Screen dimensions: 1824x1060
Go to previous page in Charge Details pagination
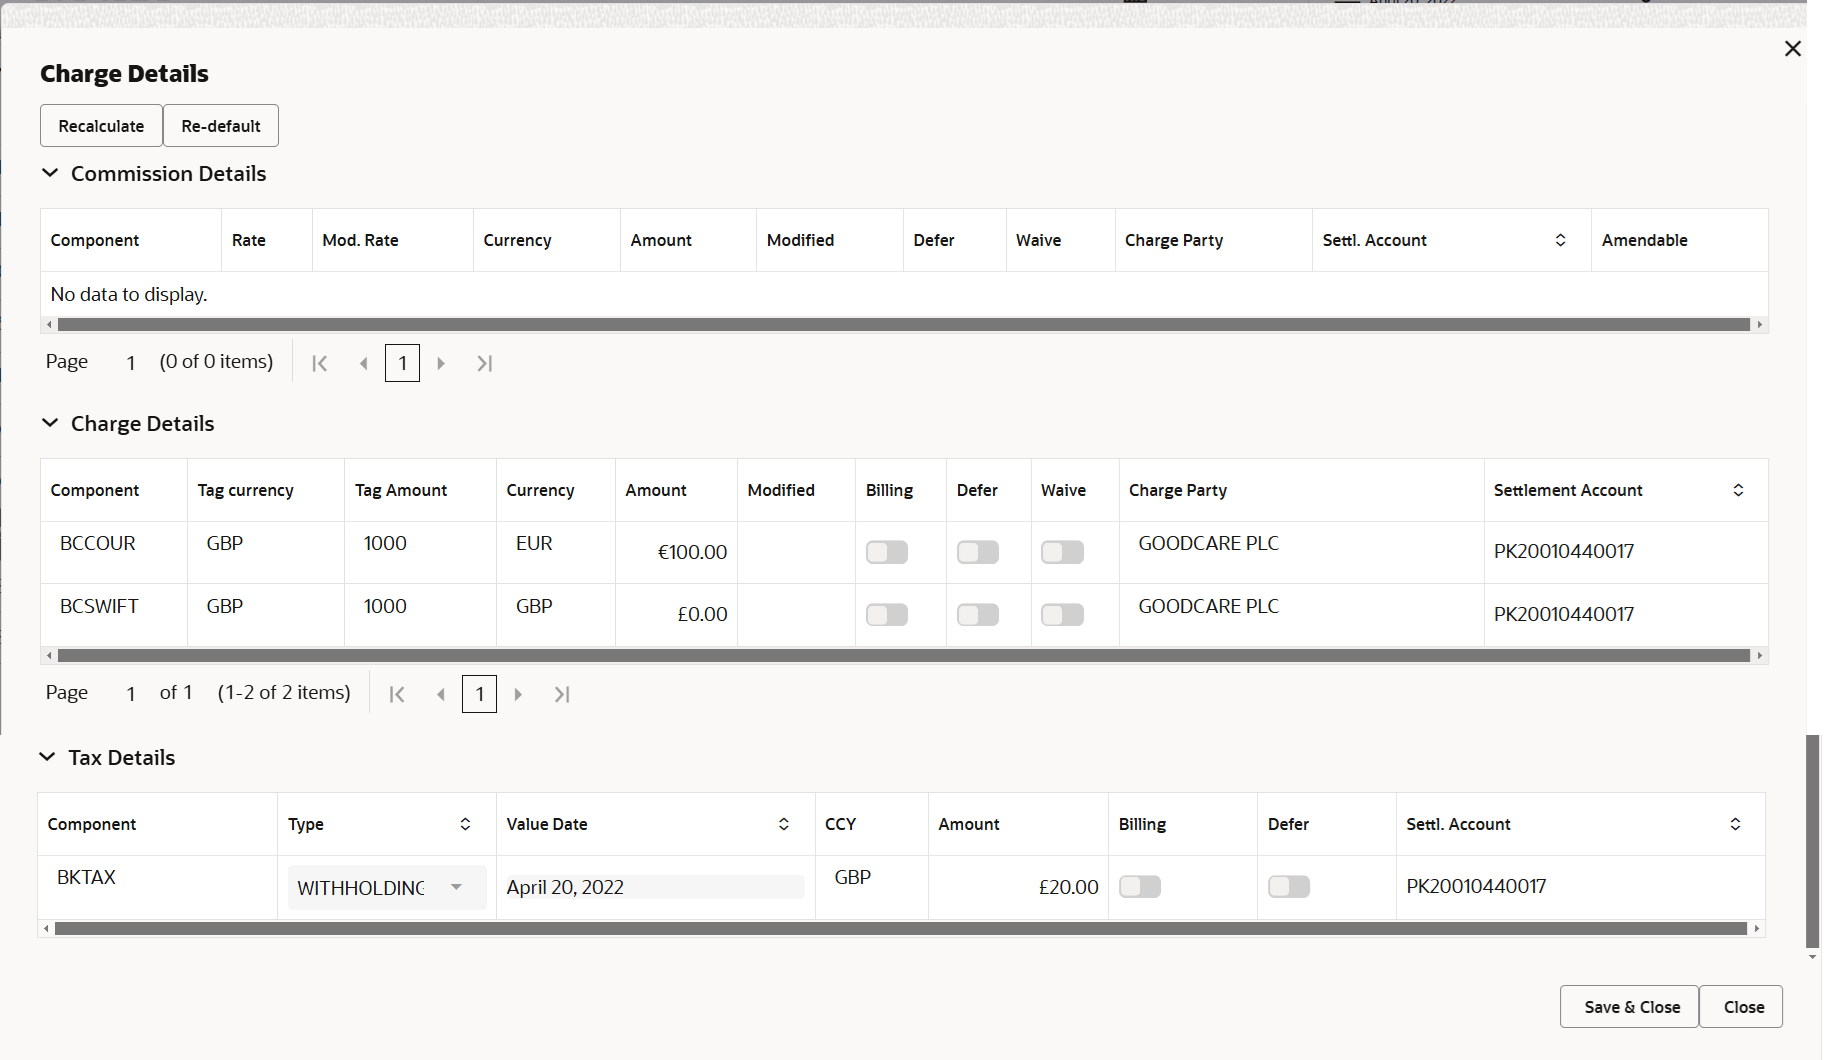pos(440,693)
